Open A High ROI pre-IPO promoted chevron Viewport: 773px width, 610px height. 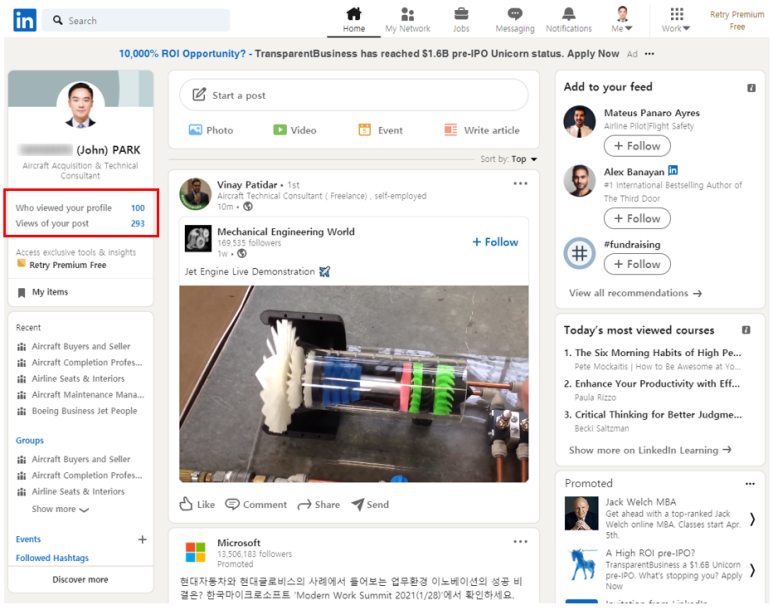point(752,570)
